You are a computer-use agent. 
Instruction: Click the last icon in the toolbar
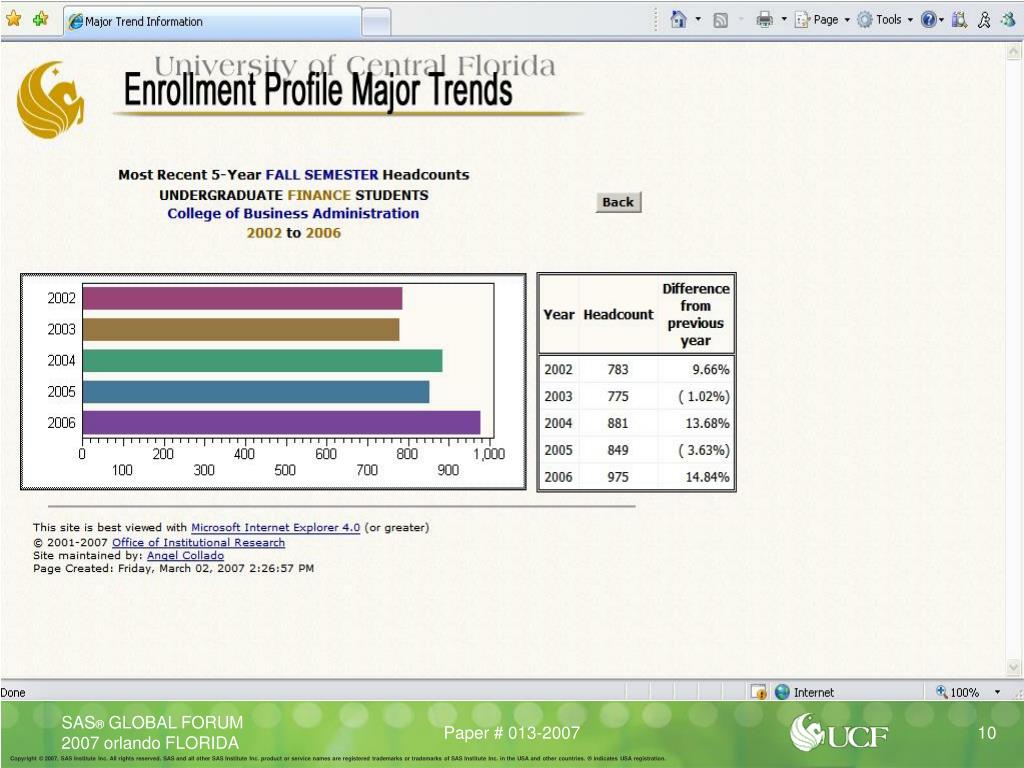[x=1008, y=20]
